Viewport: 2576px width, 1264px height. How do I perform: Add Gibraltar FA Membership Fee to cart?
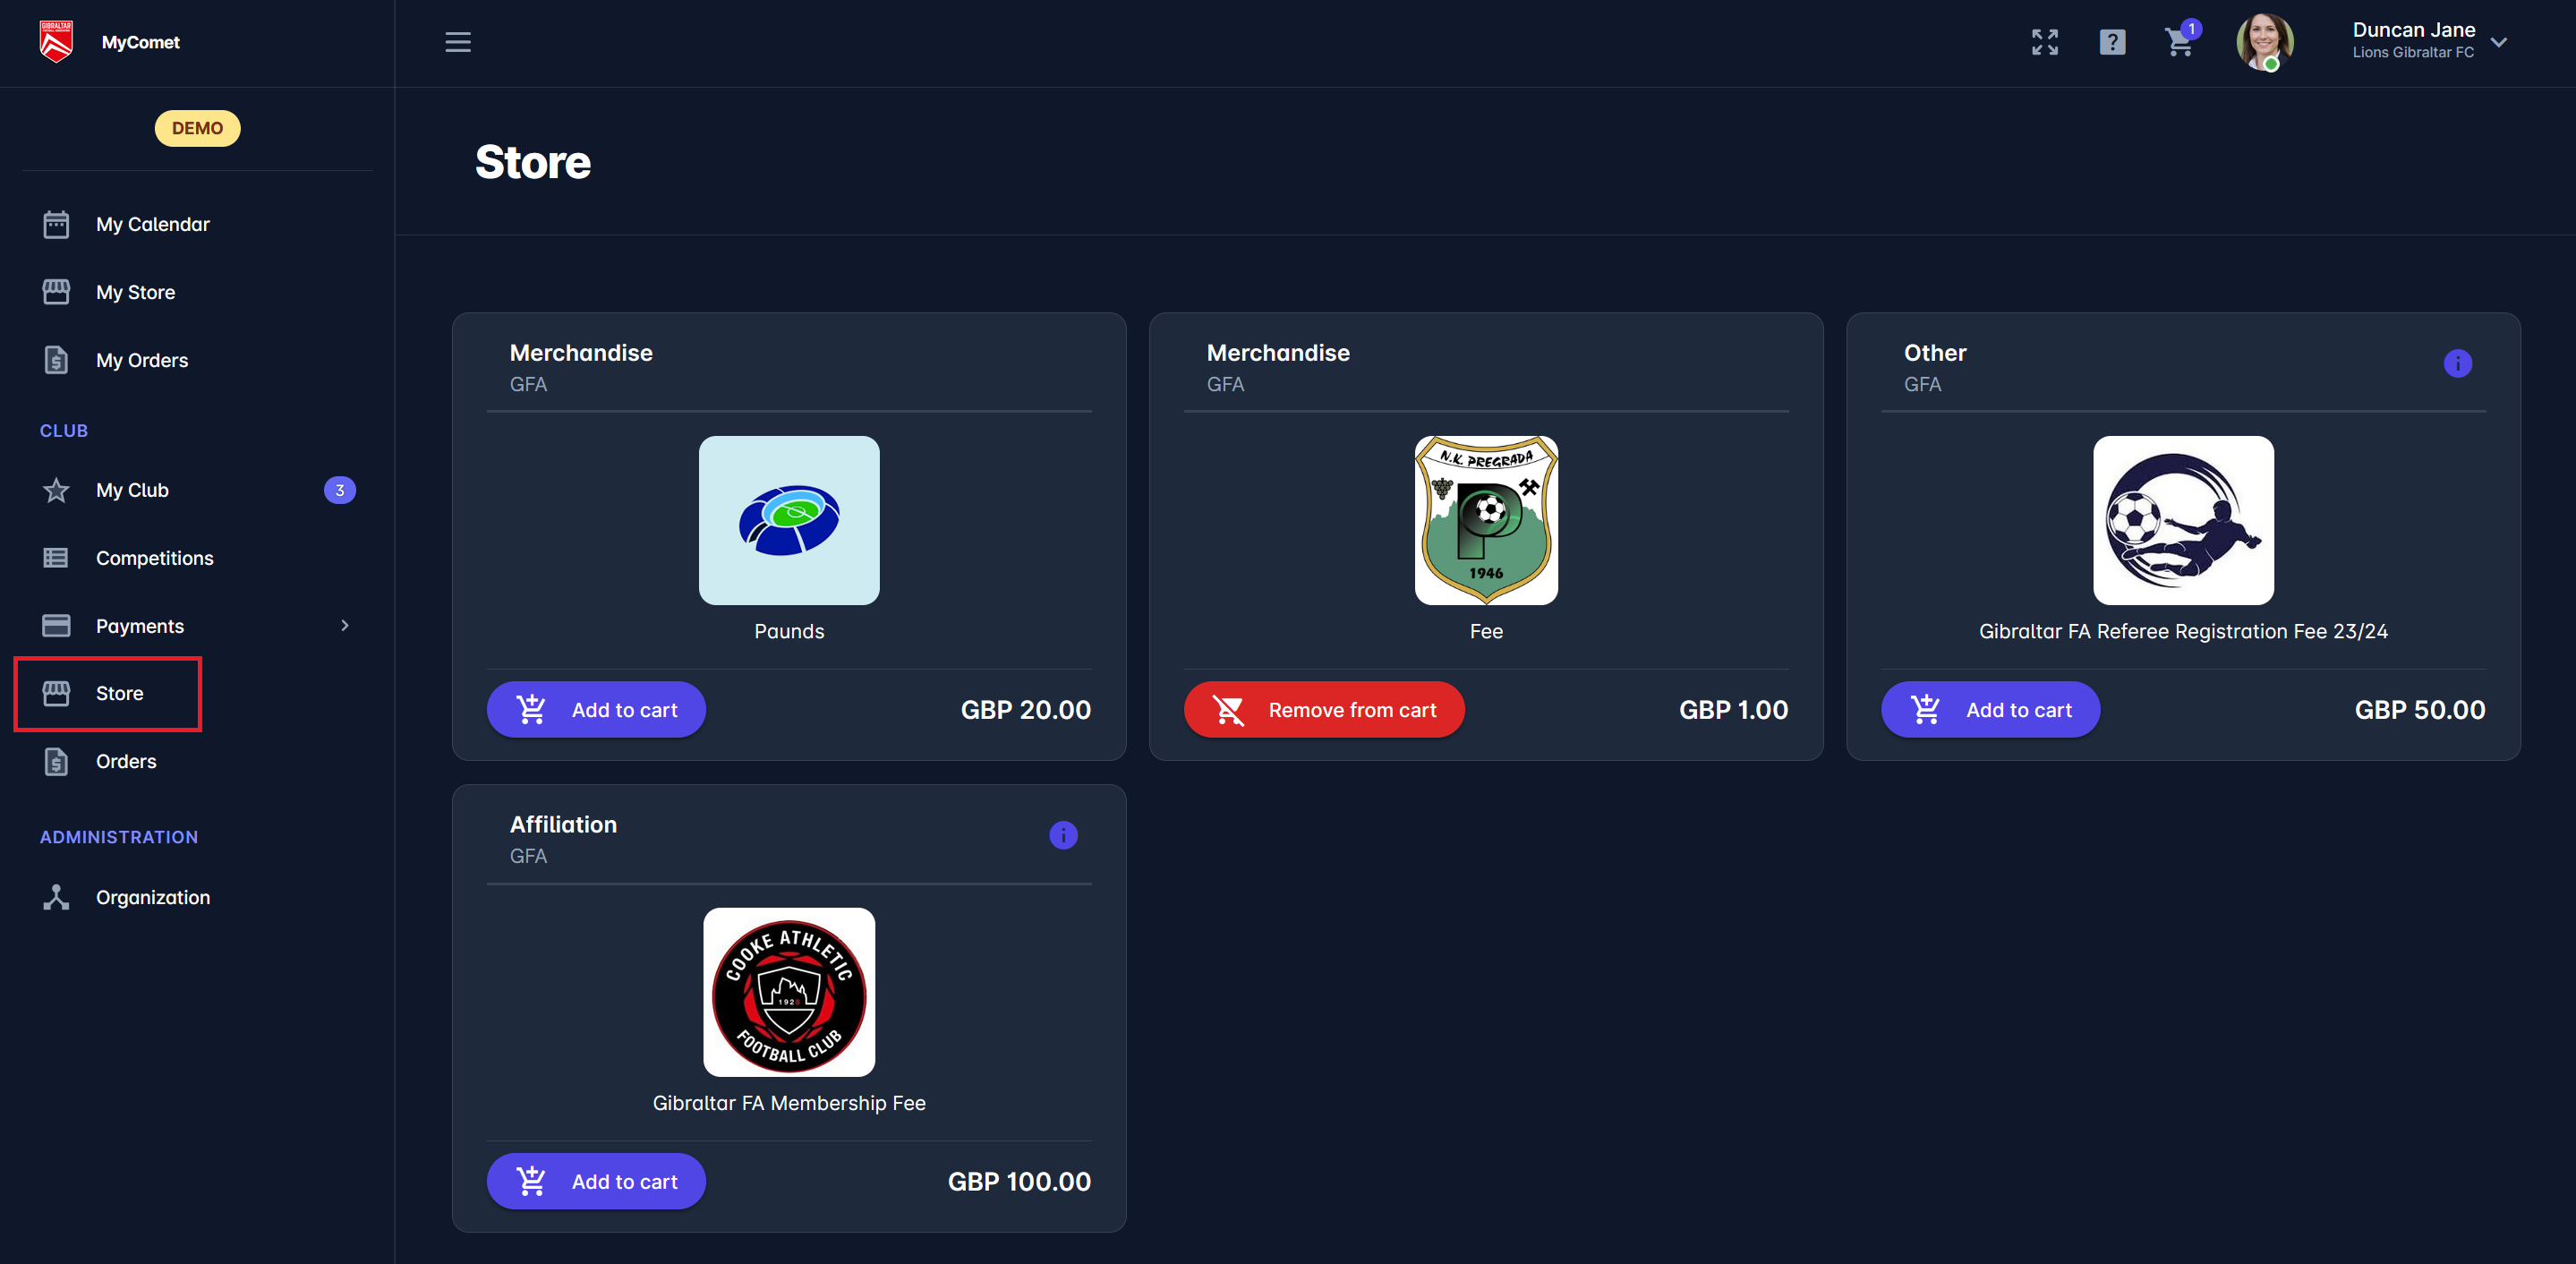(596, 1182)
